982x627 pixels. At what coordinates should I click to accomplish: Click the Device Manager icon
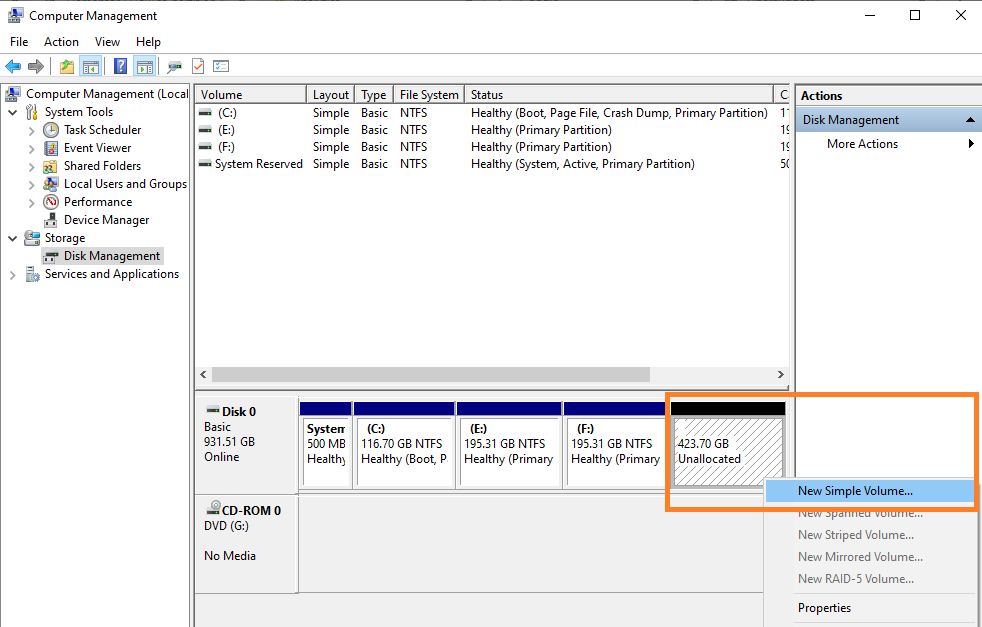51,220
